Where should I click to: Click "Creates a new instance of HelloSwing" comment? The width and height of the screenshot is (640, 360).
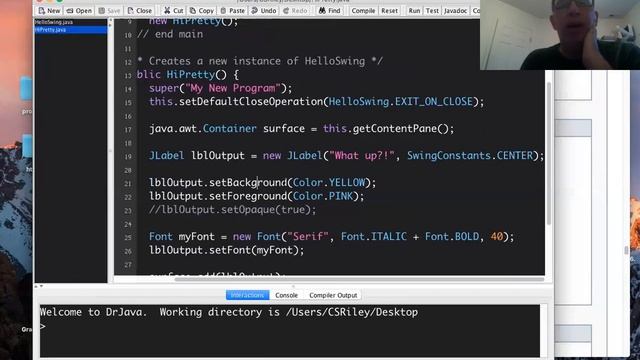[257, 61]
